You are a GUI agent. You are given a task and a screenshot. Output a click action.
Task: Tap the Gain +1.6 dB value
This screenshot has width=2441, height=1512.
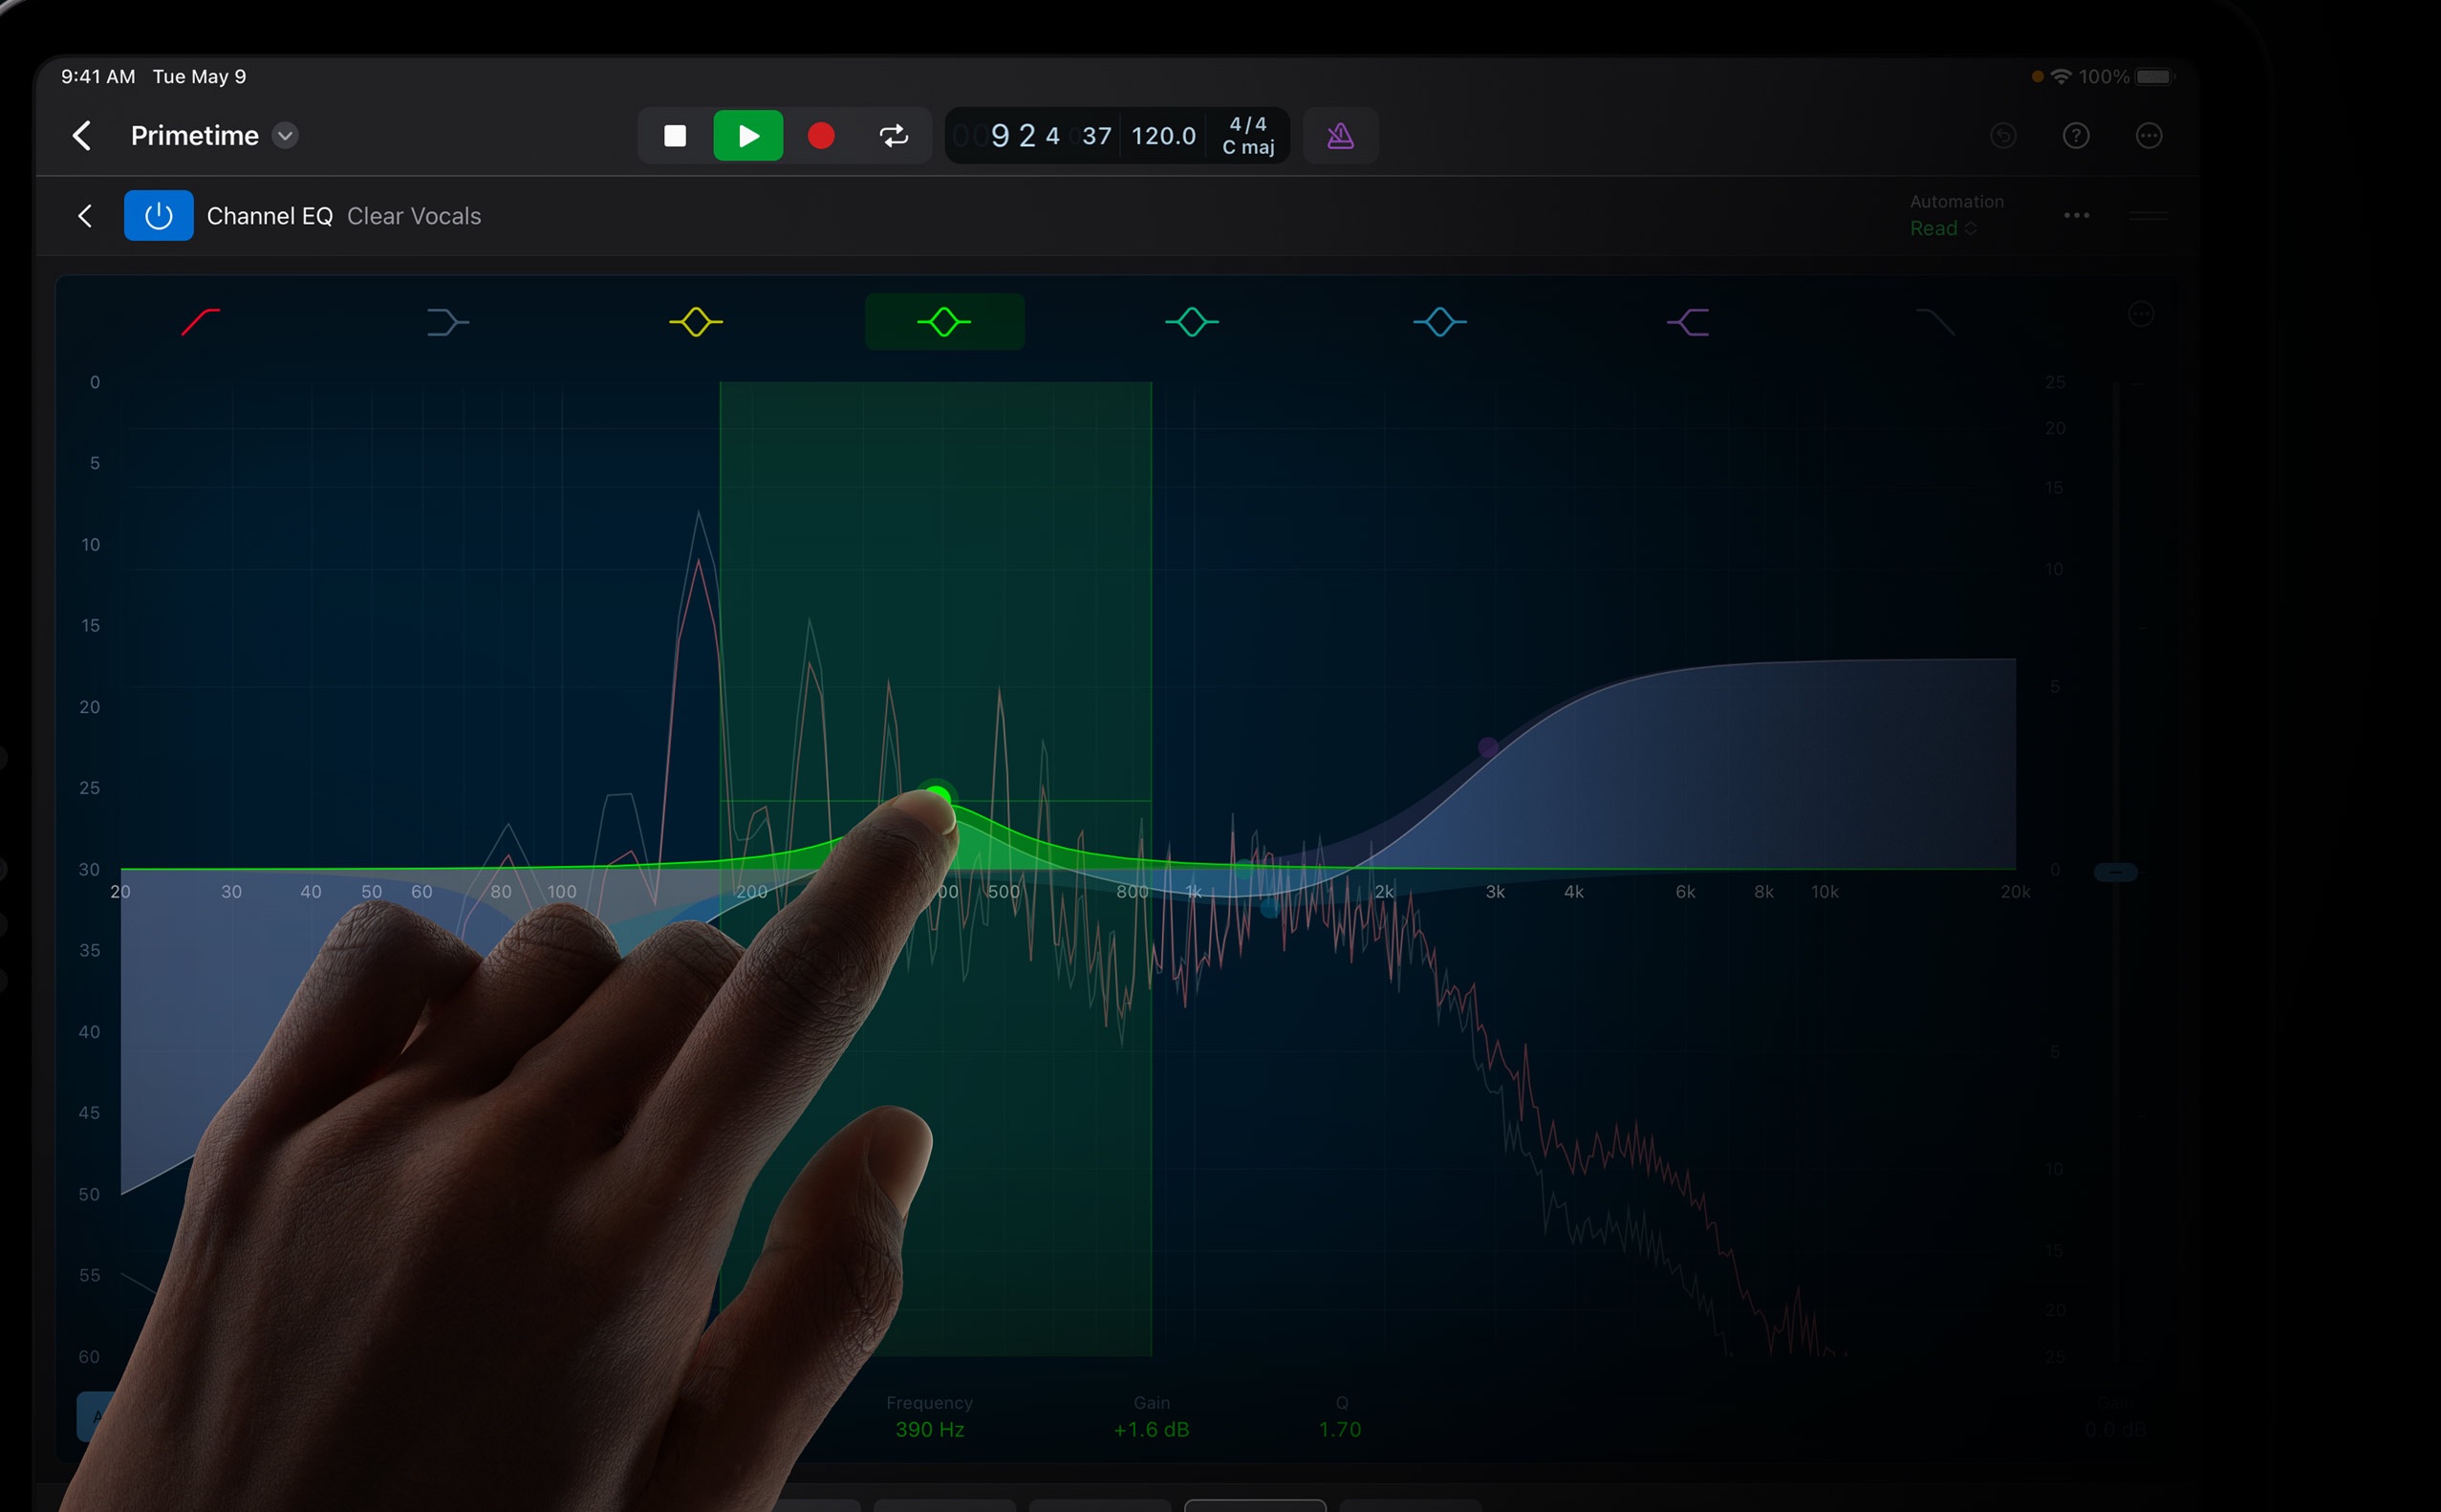tap(1151, 1429)
